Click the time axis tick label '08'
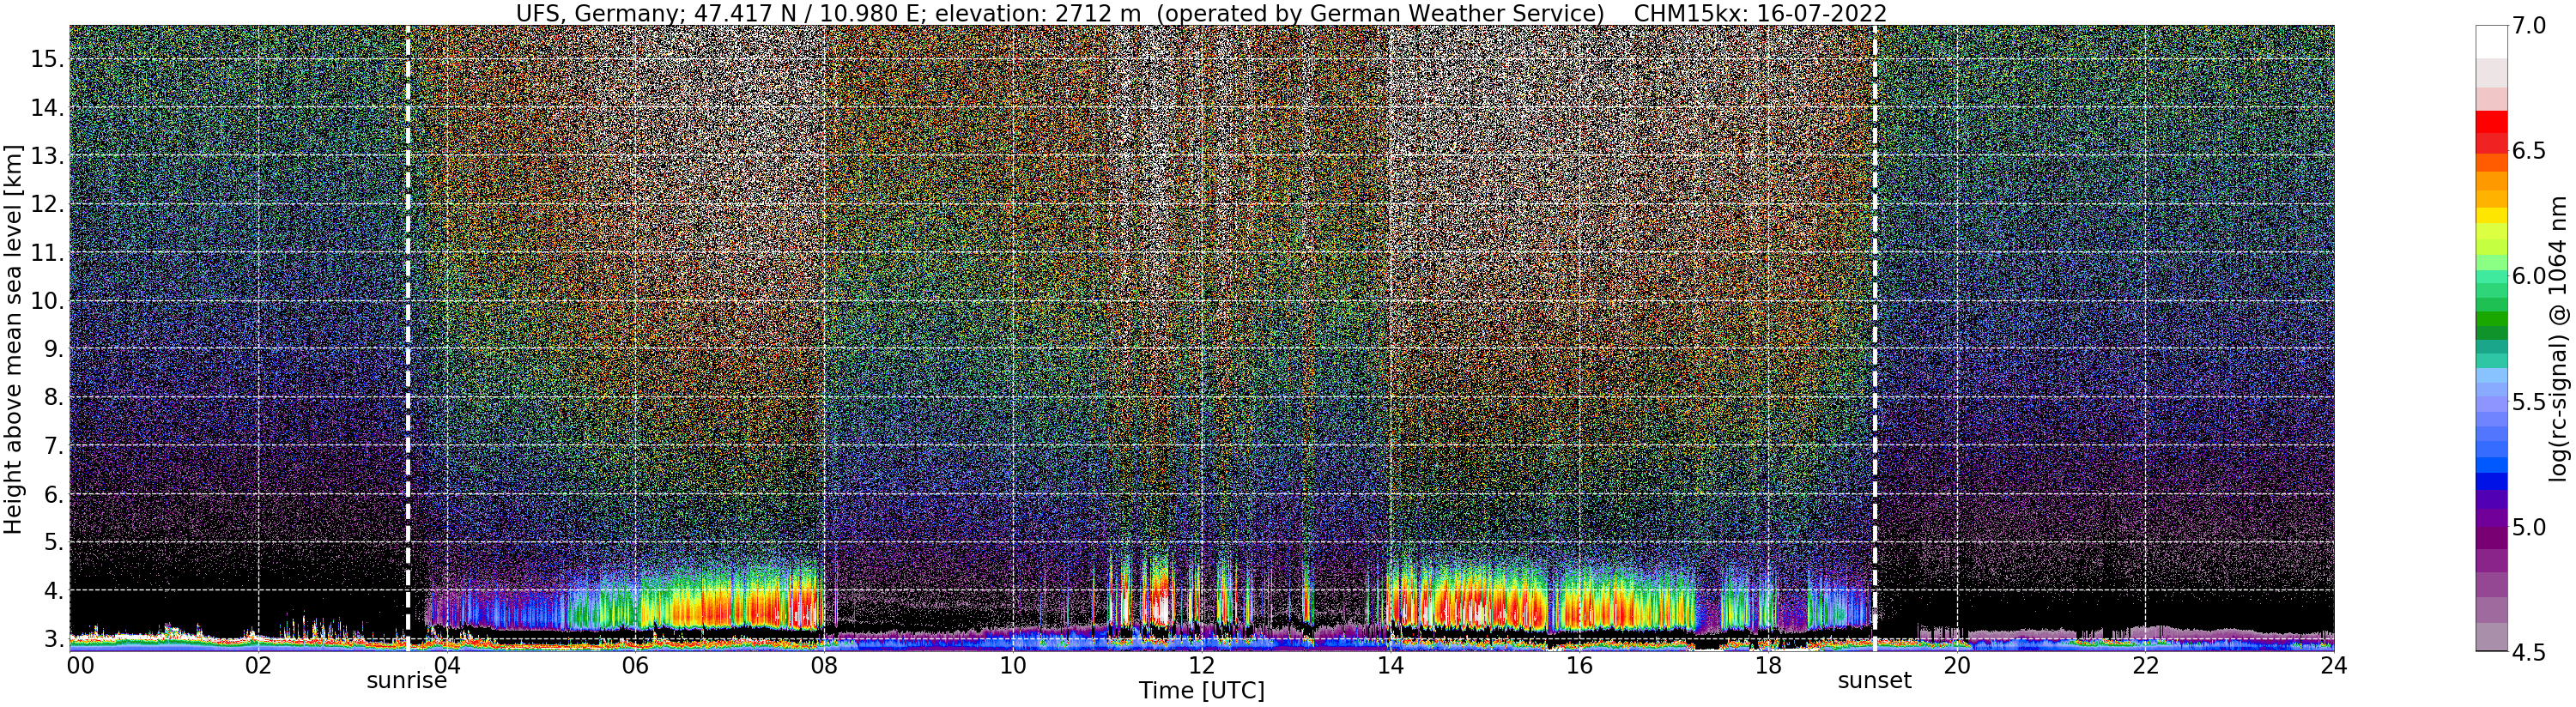Viewport: 2576px width, 707px height. [823, 665]
